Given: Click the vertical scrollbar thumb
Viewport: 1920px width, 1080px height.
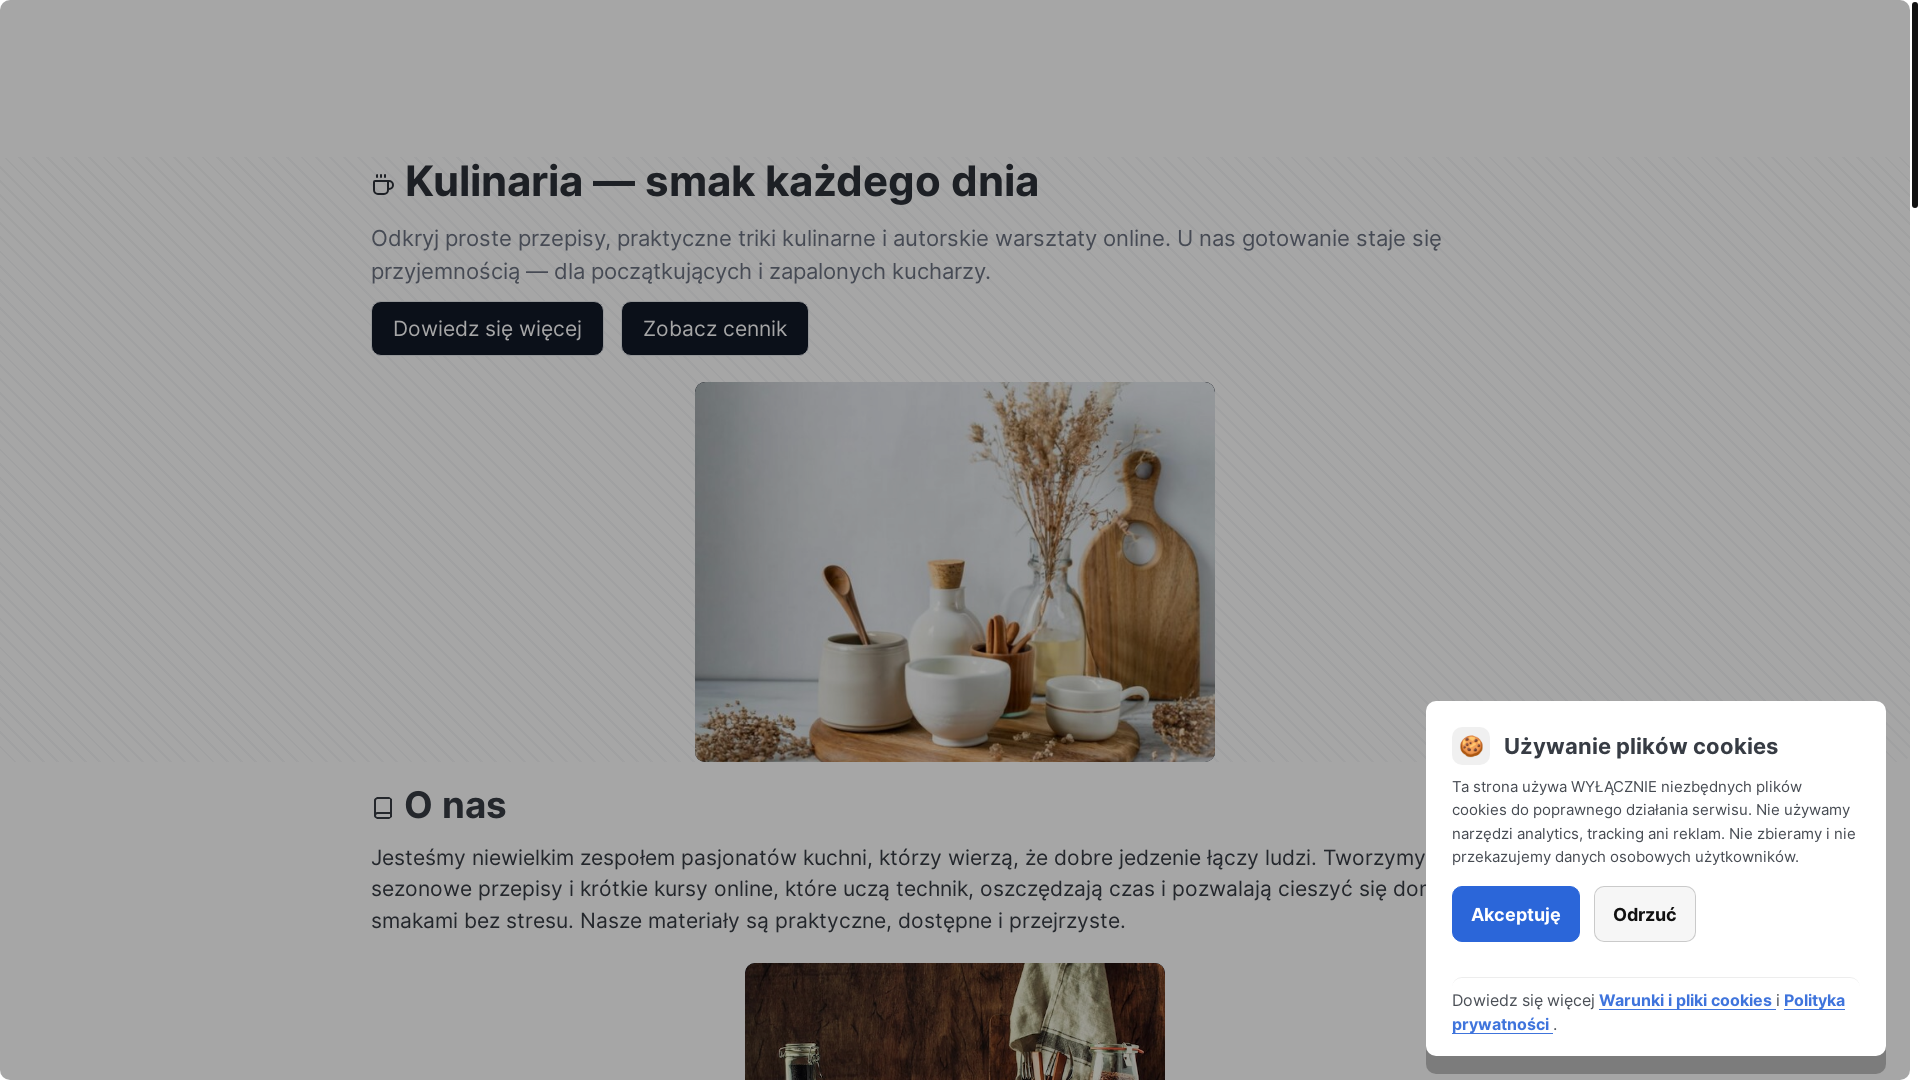Looking at the screenshot, I should pos(1914,104).
